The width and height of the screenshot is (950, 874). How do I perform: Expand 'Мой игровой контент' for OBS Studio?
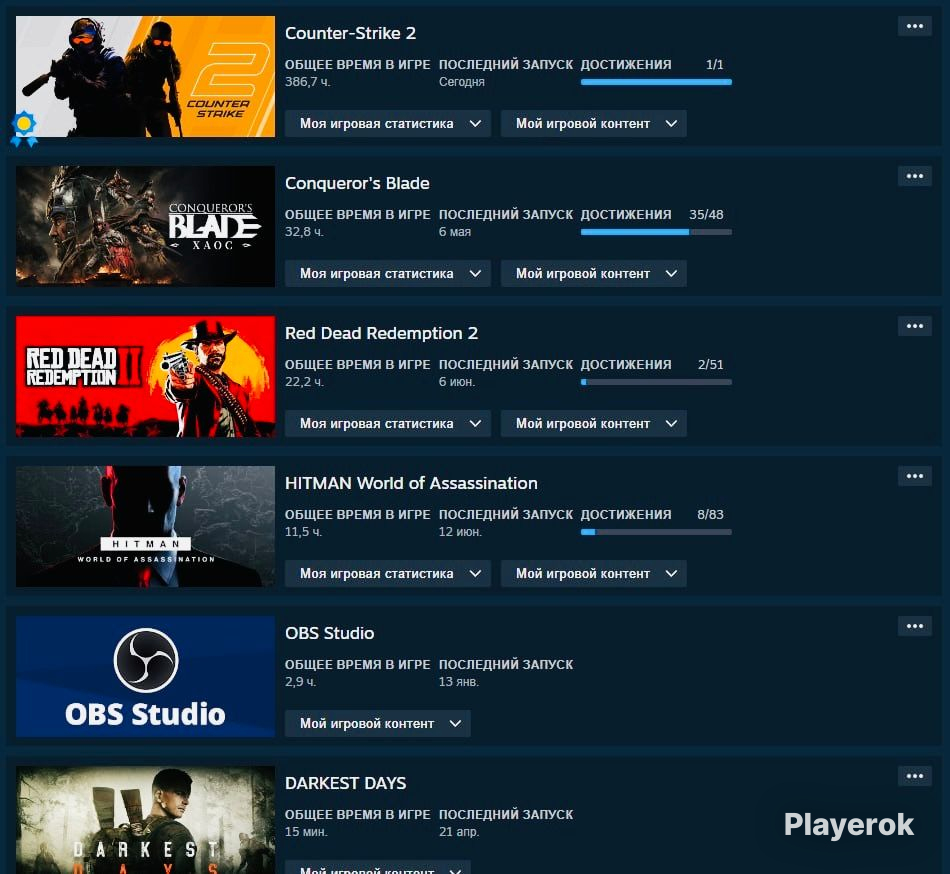377,724
